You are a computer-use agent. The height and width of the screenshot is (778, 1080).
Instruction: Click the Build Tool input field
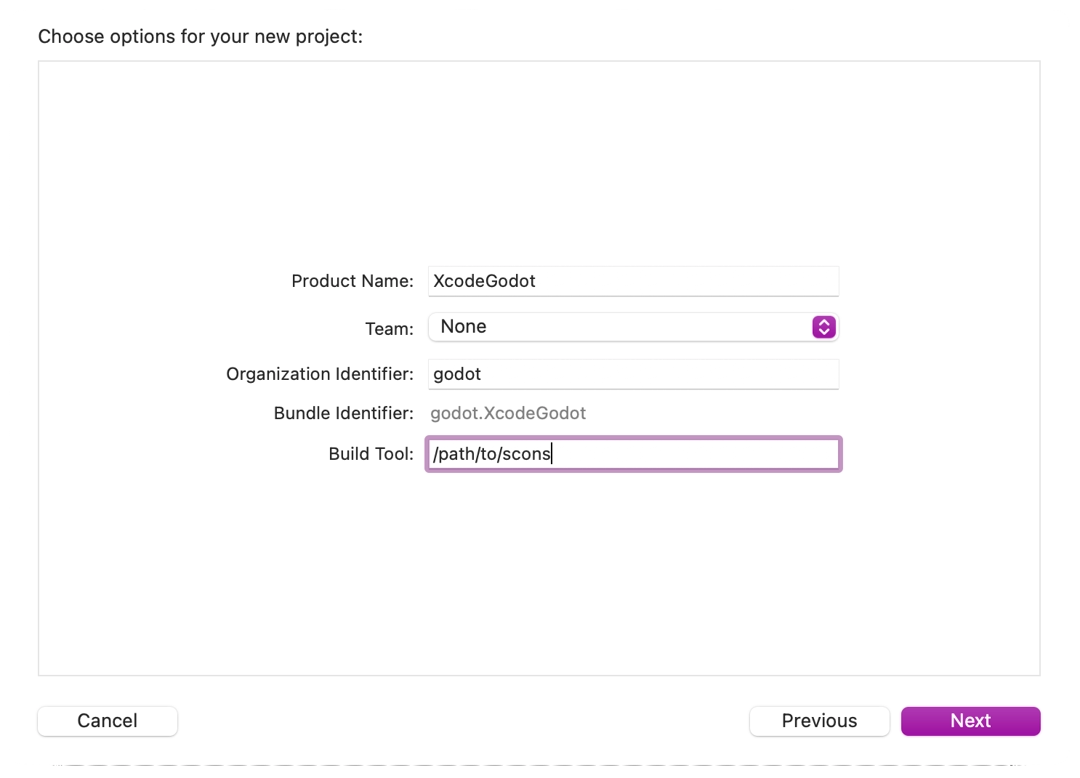[632, 453]
